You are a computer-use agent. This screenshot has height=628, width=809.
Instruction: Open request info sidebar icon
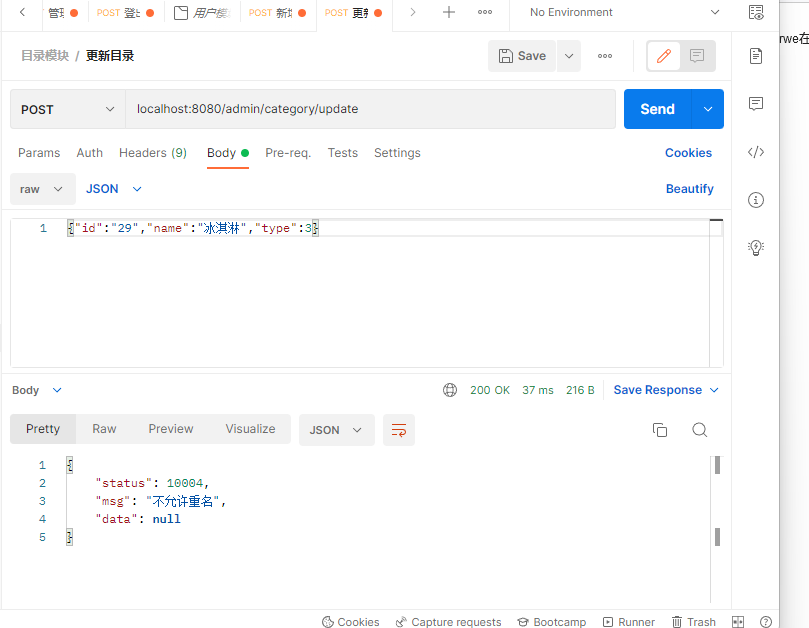point(756,200)
